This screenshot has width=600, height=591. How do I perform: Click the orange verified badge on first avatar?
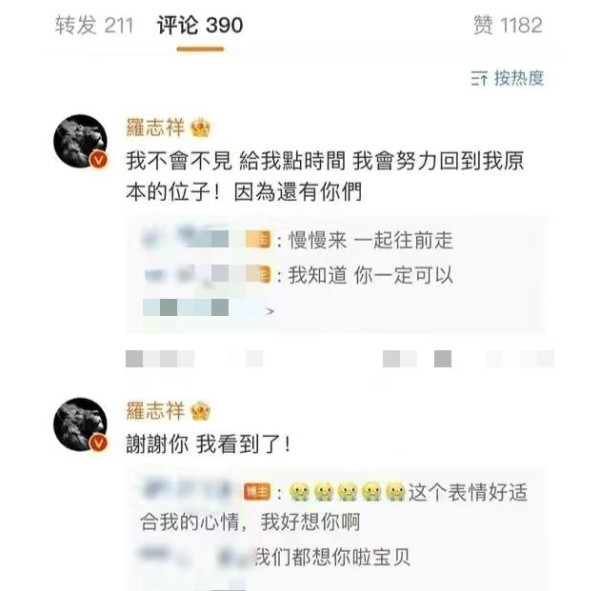point(98,160)
